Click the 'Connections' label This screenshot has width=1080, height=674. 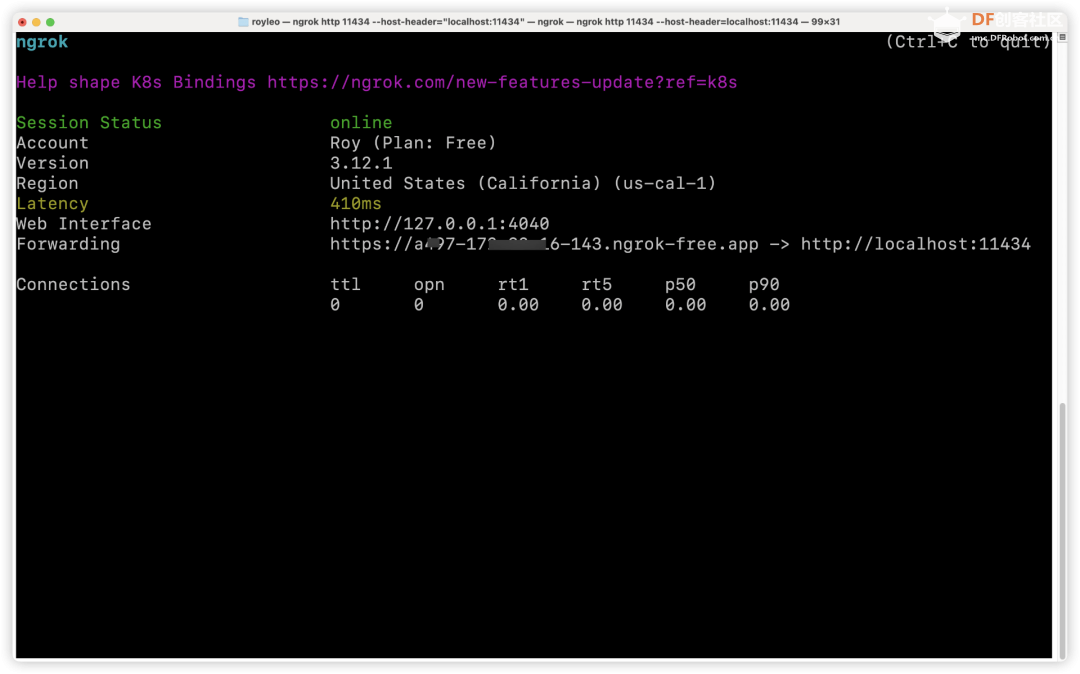(x=73, y=285)
